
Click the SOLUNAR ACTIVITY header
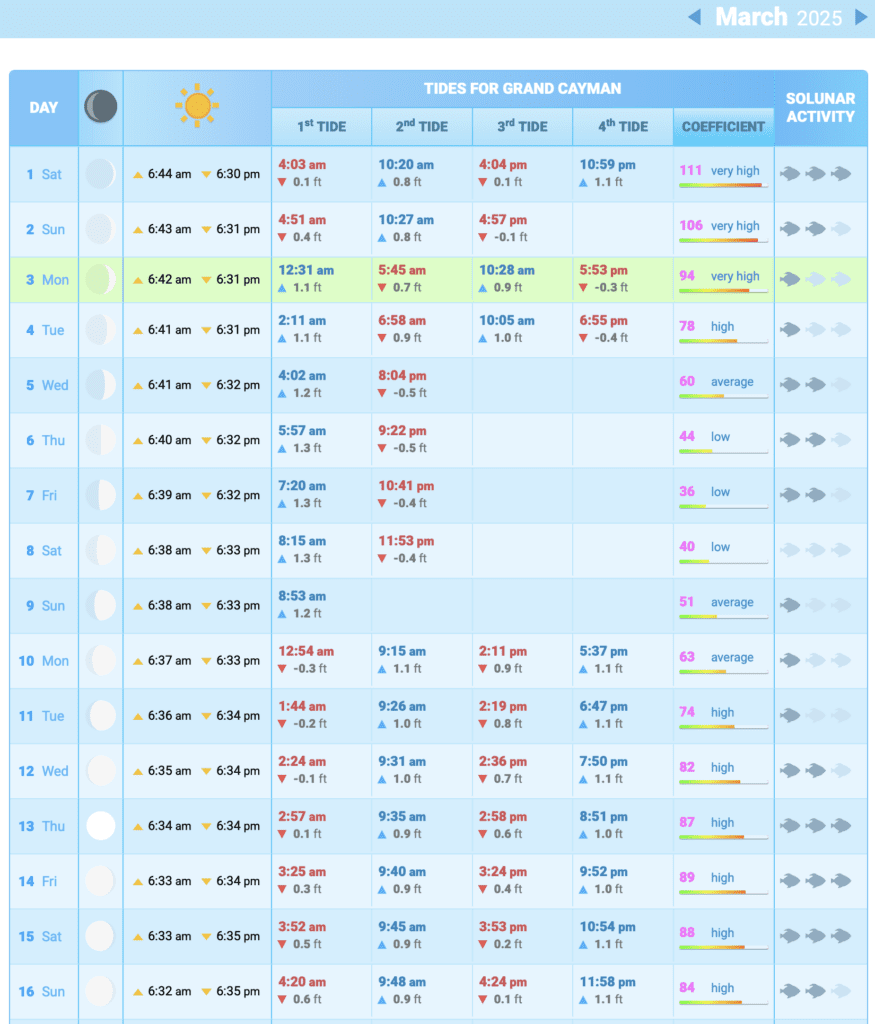[820, 107]
